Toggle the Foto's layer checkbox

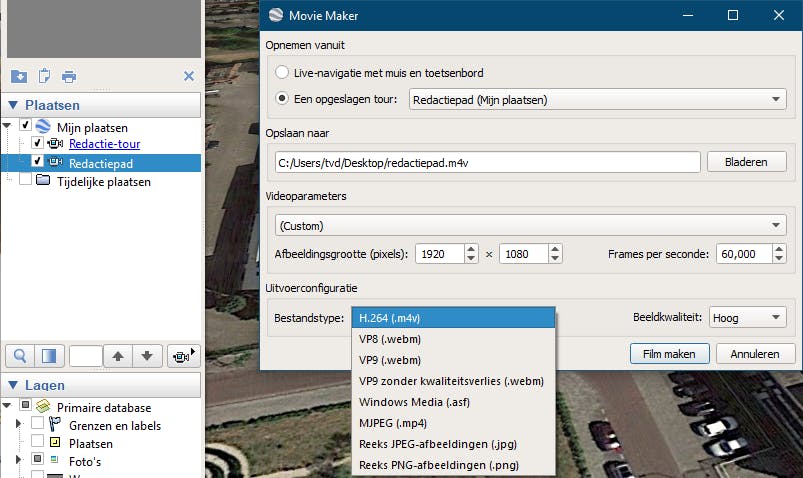[x=37, y=459]
